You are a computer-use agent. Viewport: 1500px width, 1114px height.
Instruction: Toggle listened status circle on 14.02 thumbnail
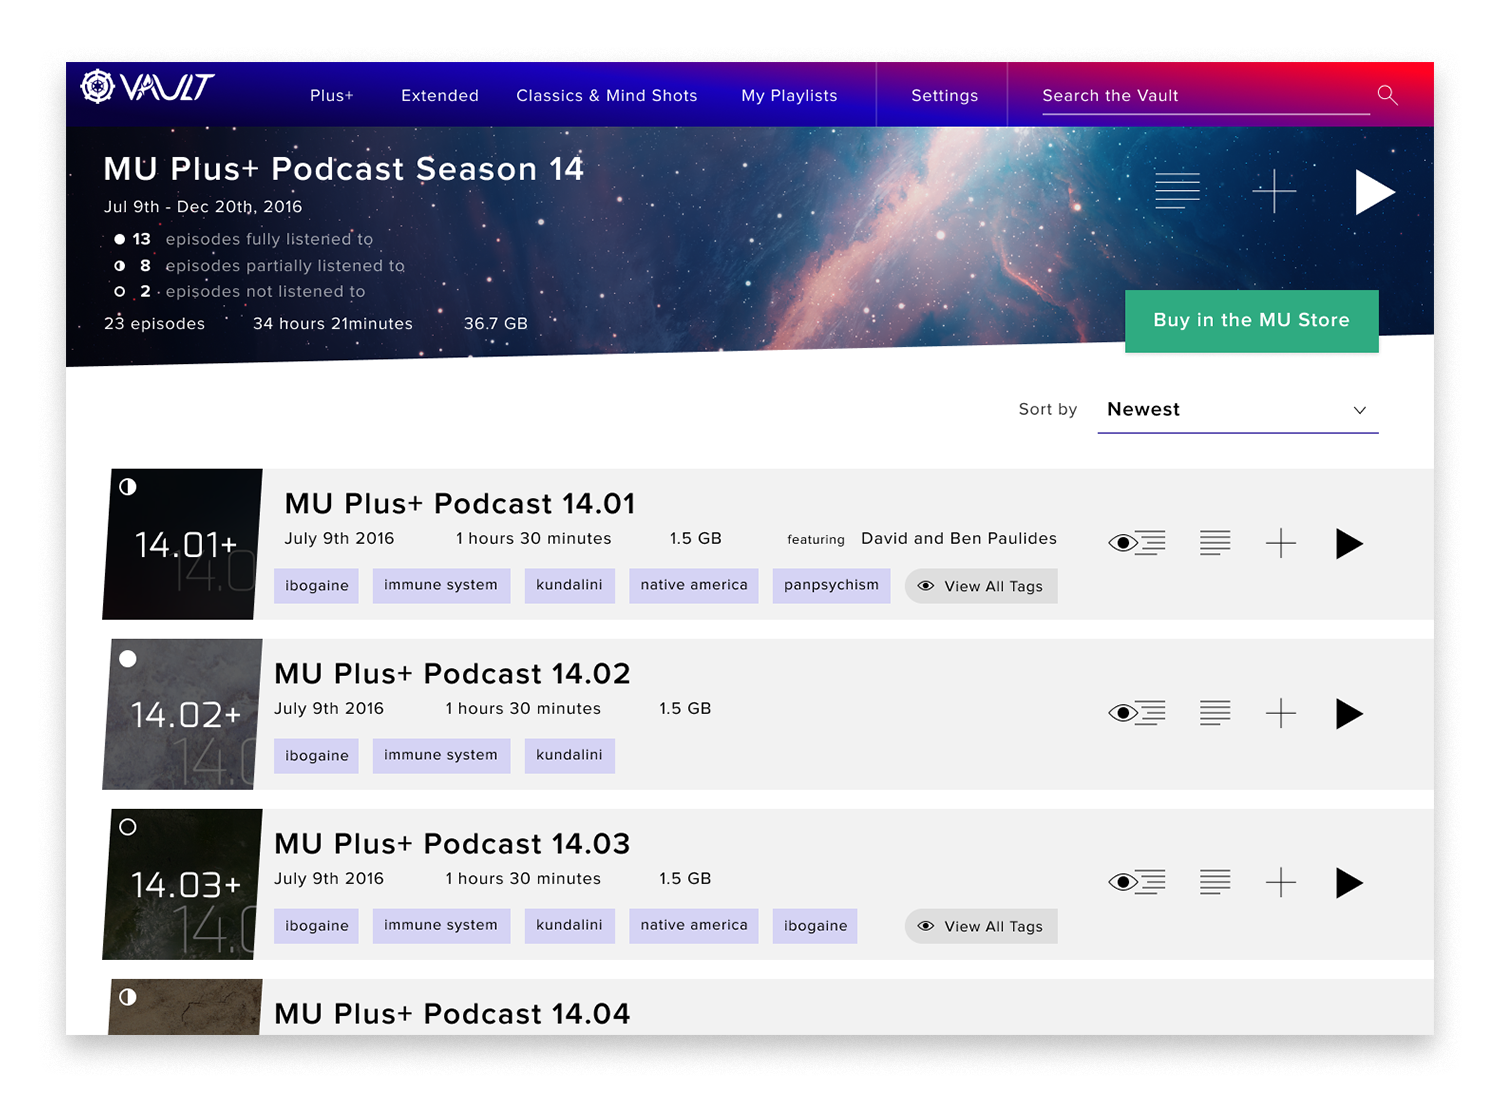coord(128,659)
